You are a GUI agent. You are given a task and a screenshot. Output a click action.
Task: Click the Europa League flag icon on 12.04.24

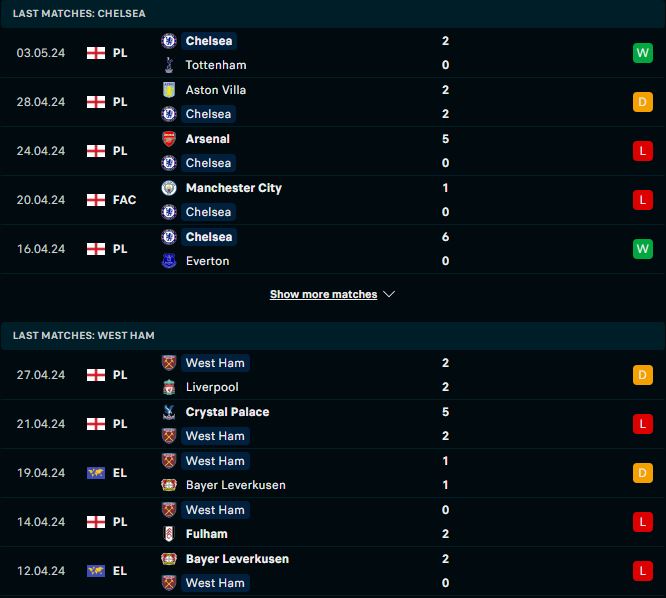pyautogui.click(x=96, y=571)
